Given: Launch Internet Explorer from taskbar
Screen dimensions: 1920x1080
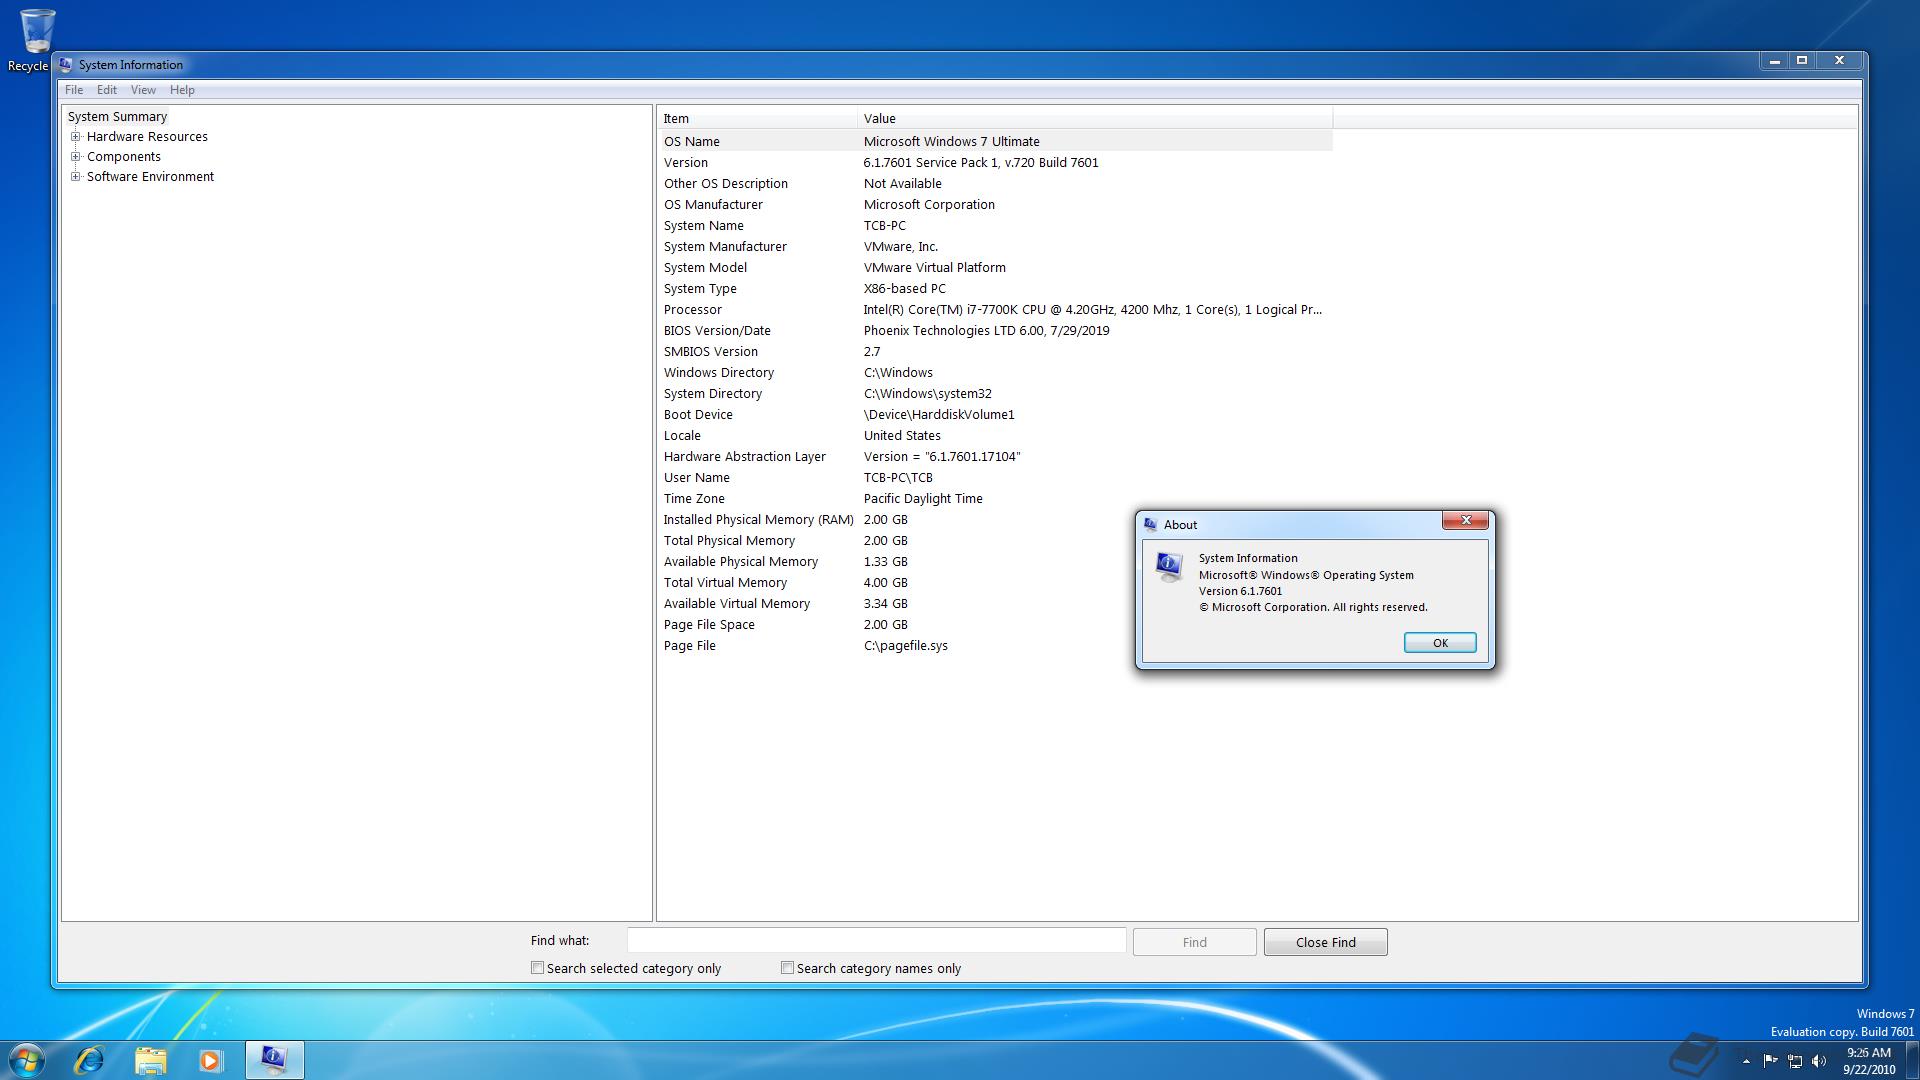Looking at the screenshot, I should click(90, 1060).
